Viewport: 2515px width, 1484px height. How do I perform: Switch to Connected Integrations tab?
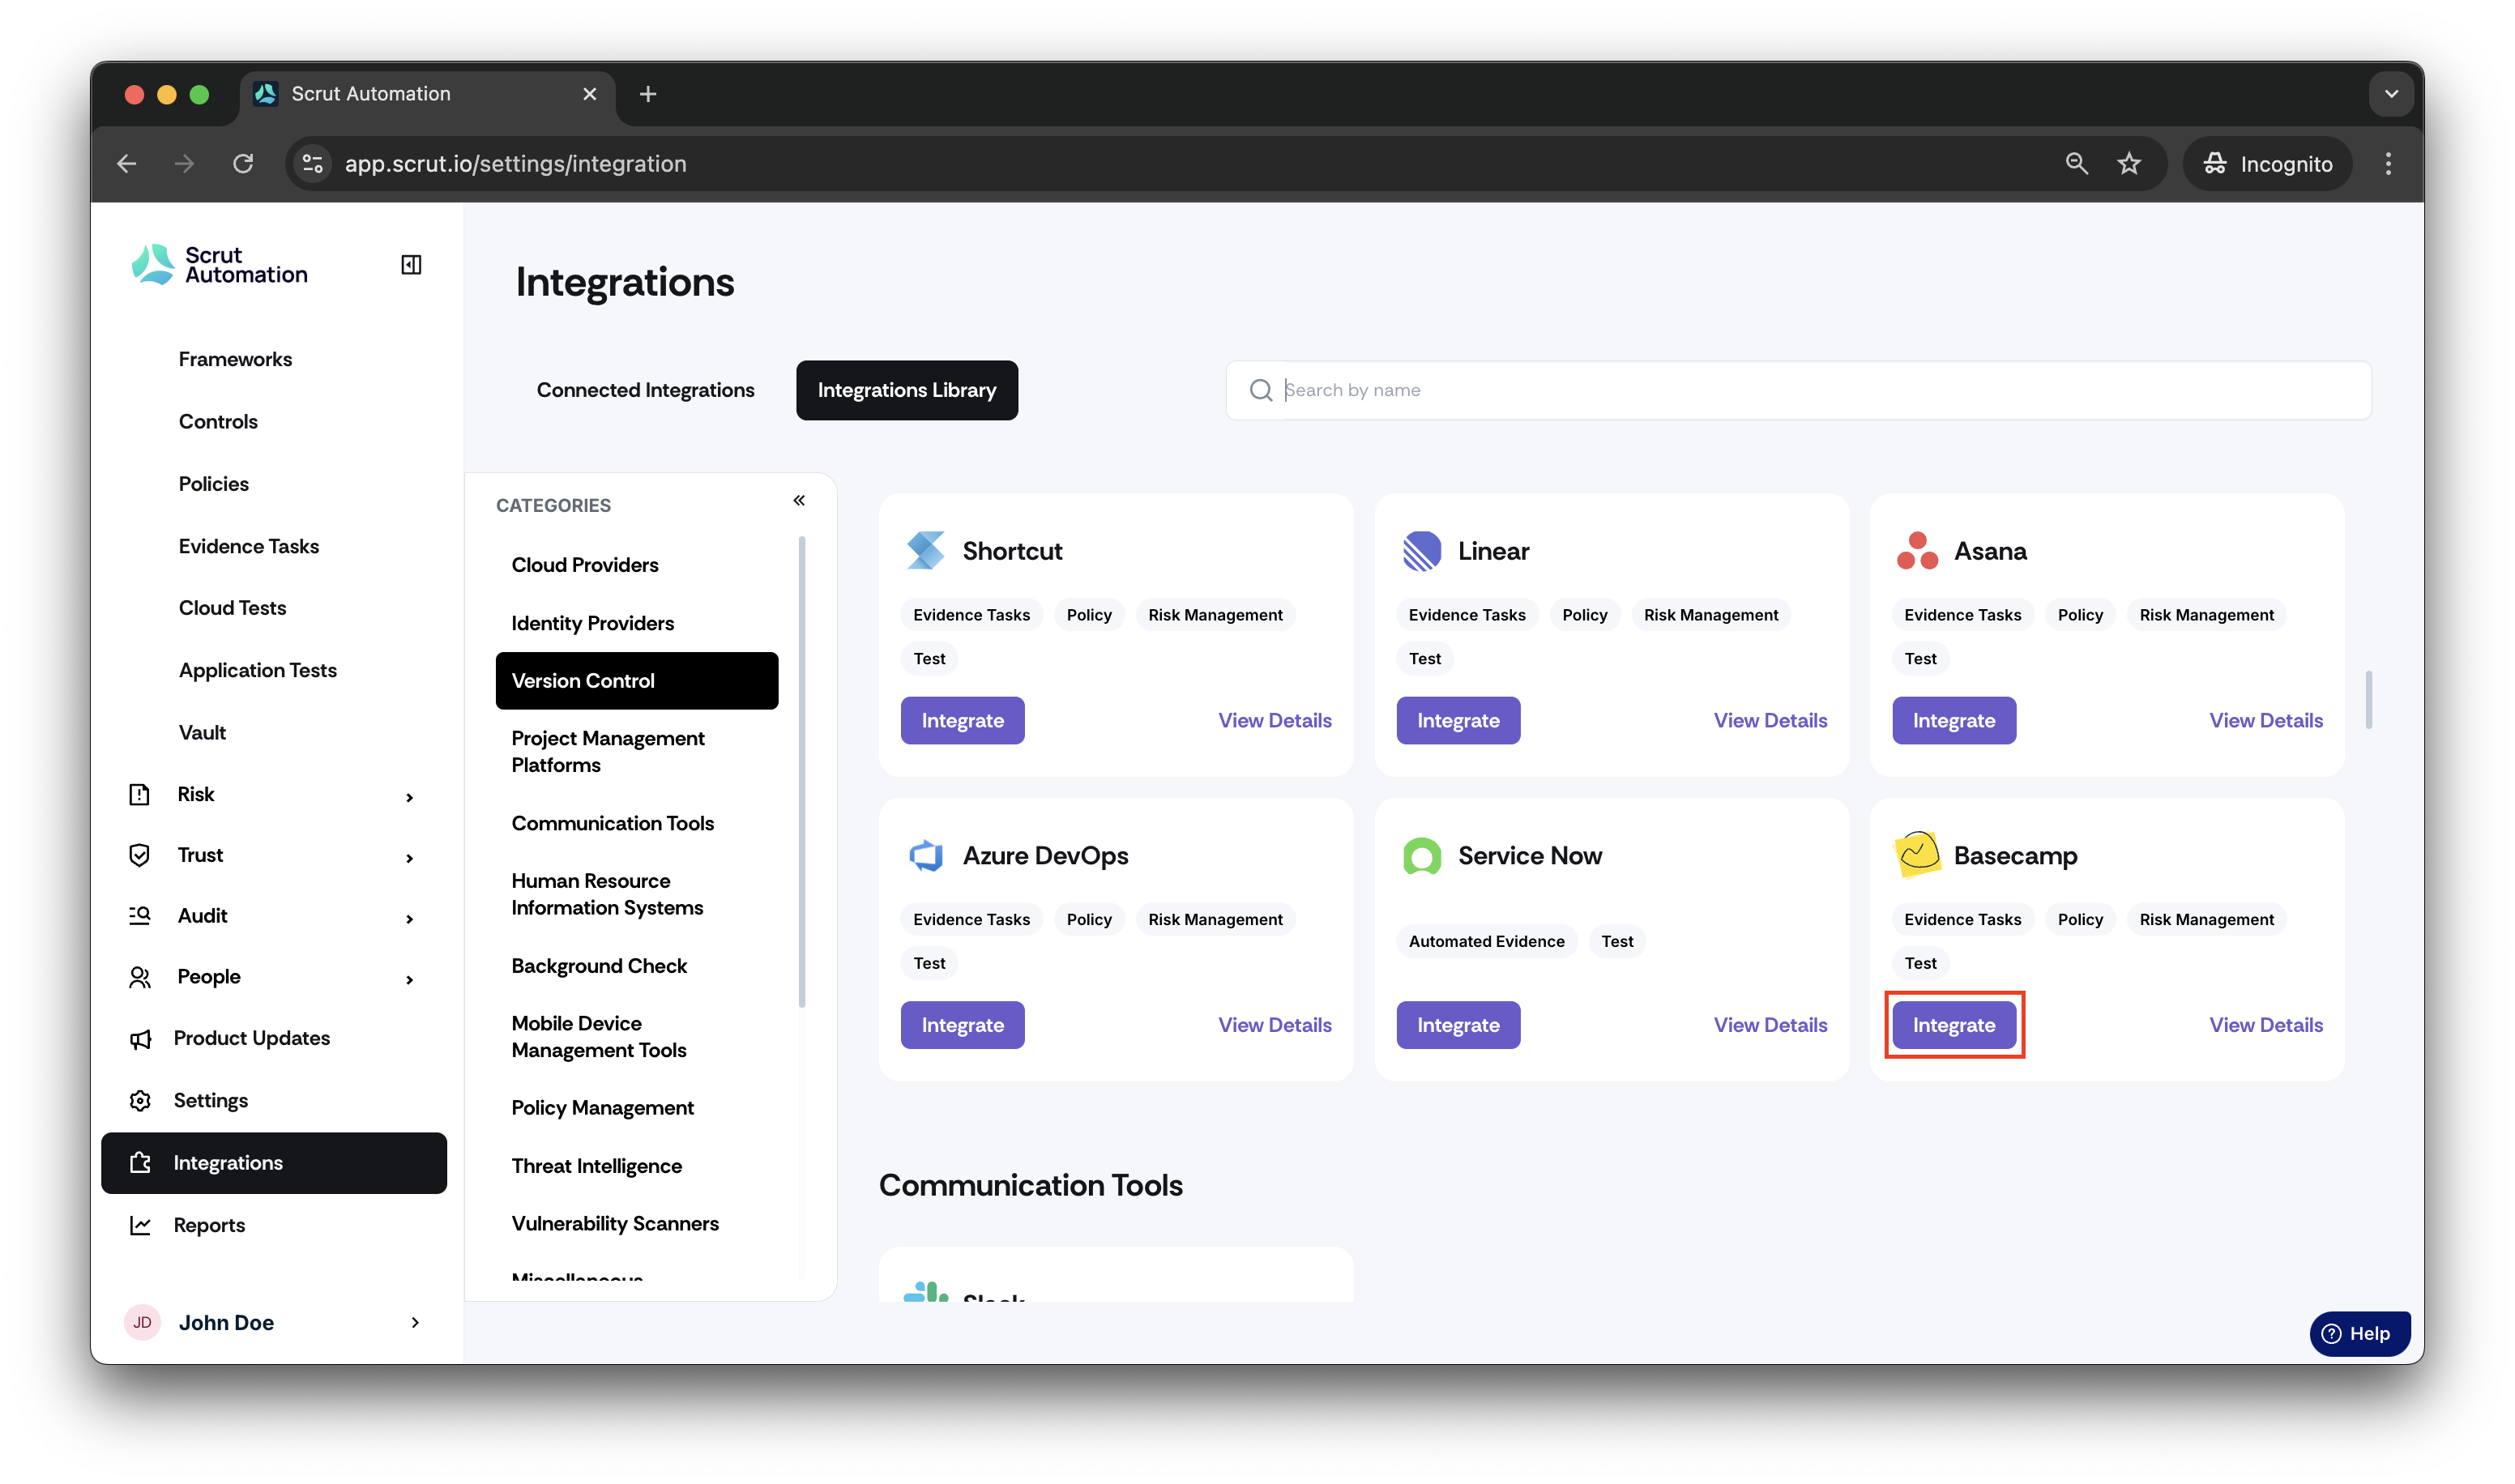pyautogui.click(x=645, y=390)
